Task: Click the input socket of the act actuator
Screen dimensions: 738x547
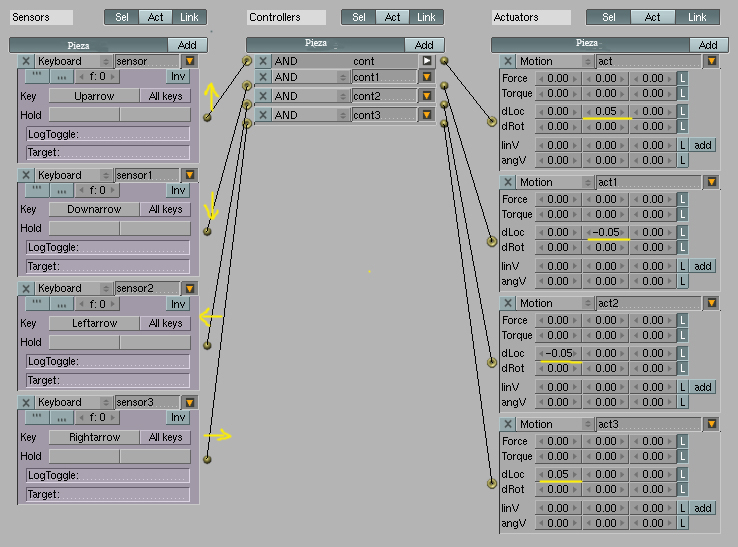Action: click(x=492, y=121)
